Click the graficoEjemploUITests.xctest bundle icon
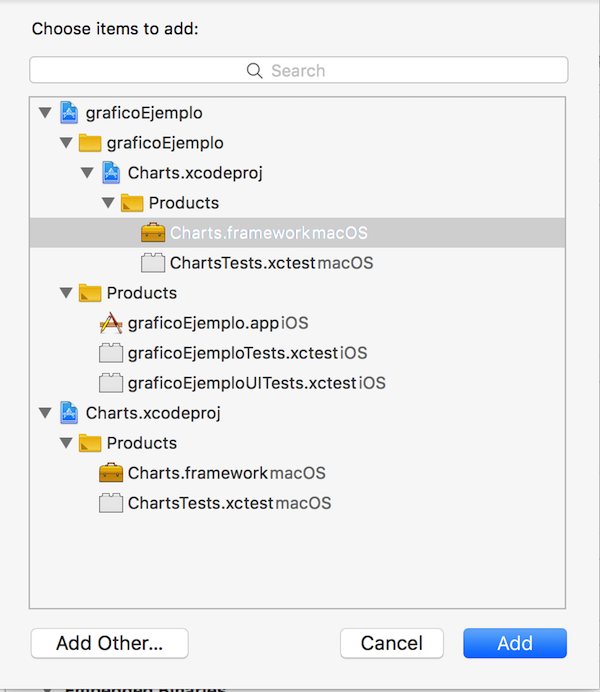 [111, 383]
